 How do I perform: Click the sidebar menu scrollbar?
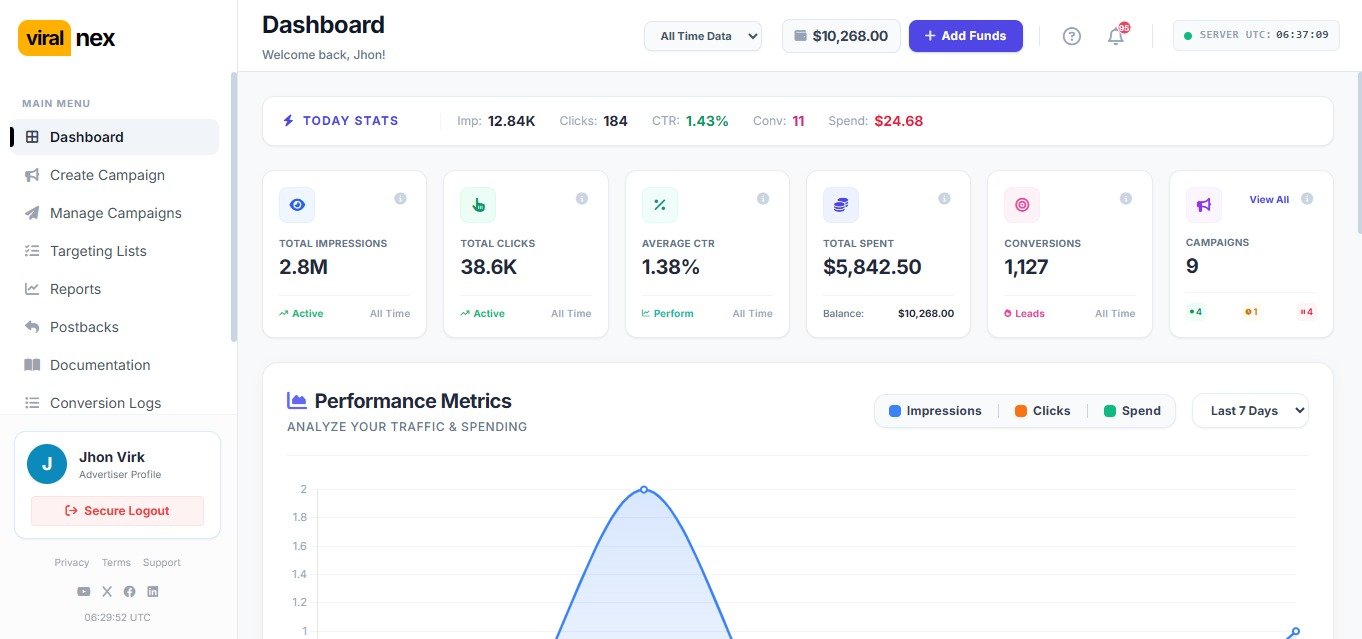[x=234, y=207]
